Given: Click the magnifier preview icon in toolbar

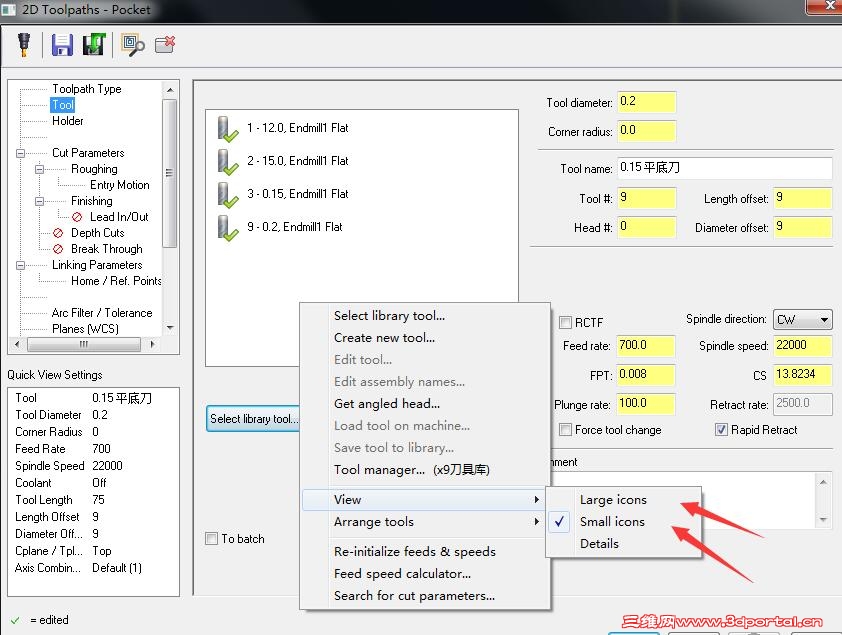Looking at the screenshot, I should 133,45.
